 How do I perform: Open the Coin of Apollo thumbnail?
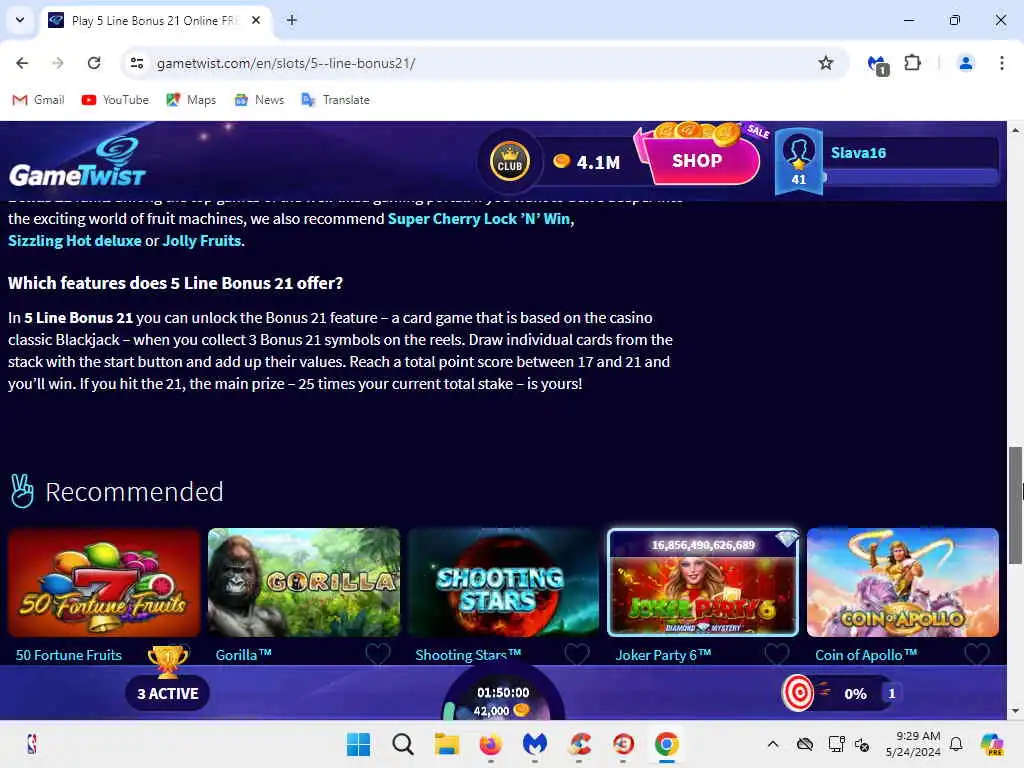903,582
